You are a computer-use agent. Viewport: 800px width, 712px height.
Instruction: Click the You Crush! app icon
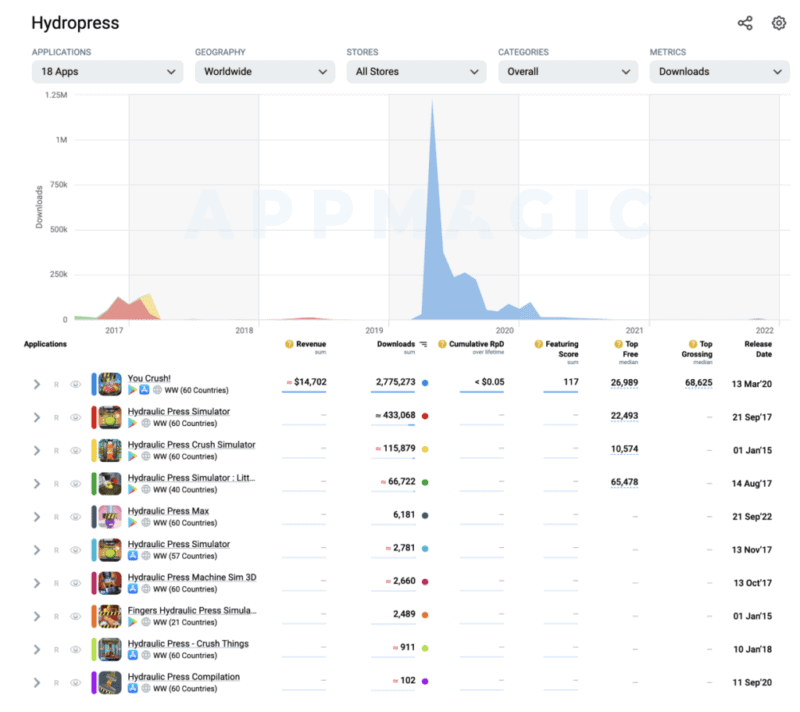point(110,383)
